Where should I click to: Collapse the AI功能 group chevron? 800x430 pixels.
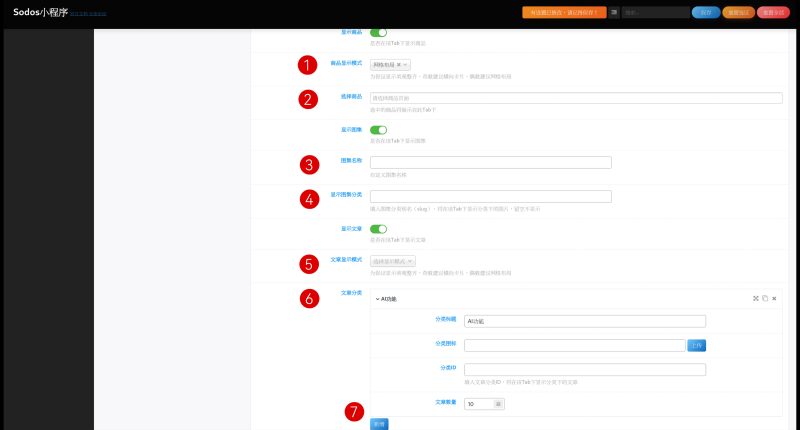377,298
